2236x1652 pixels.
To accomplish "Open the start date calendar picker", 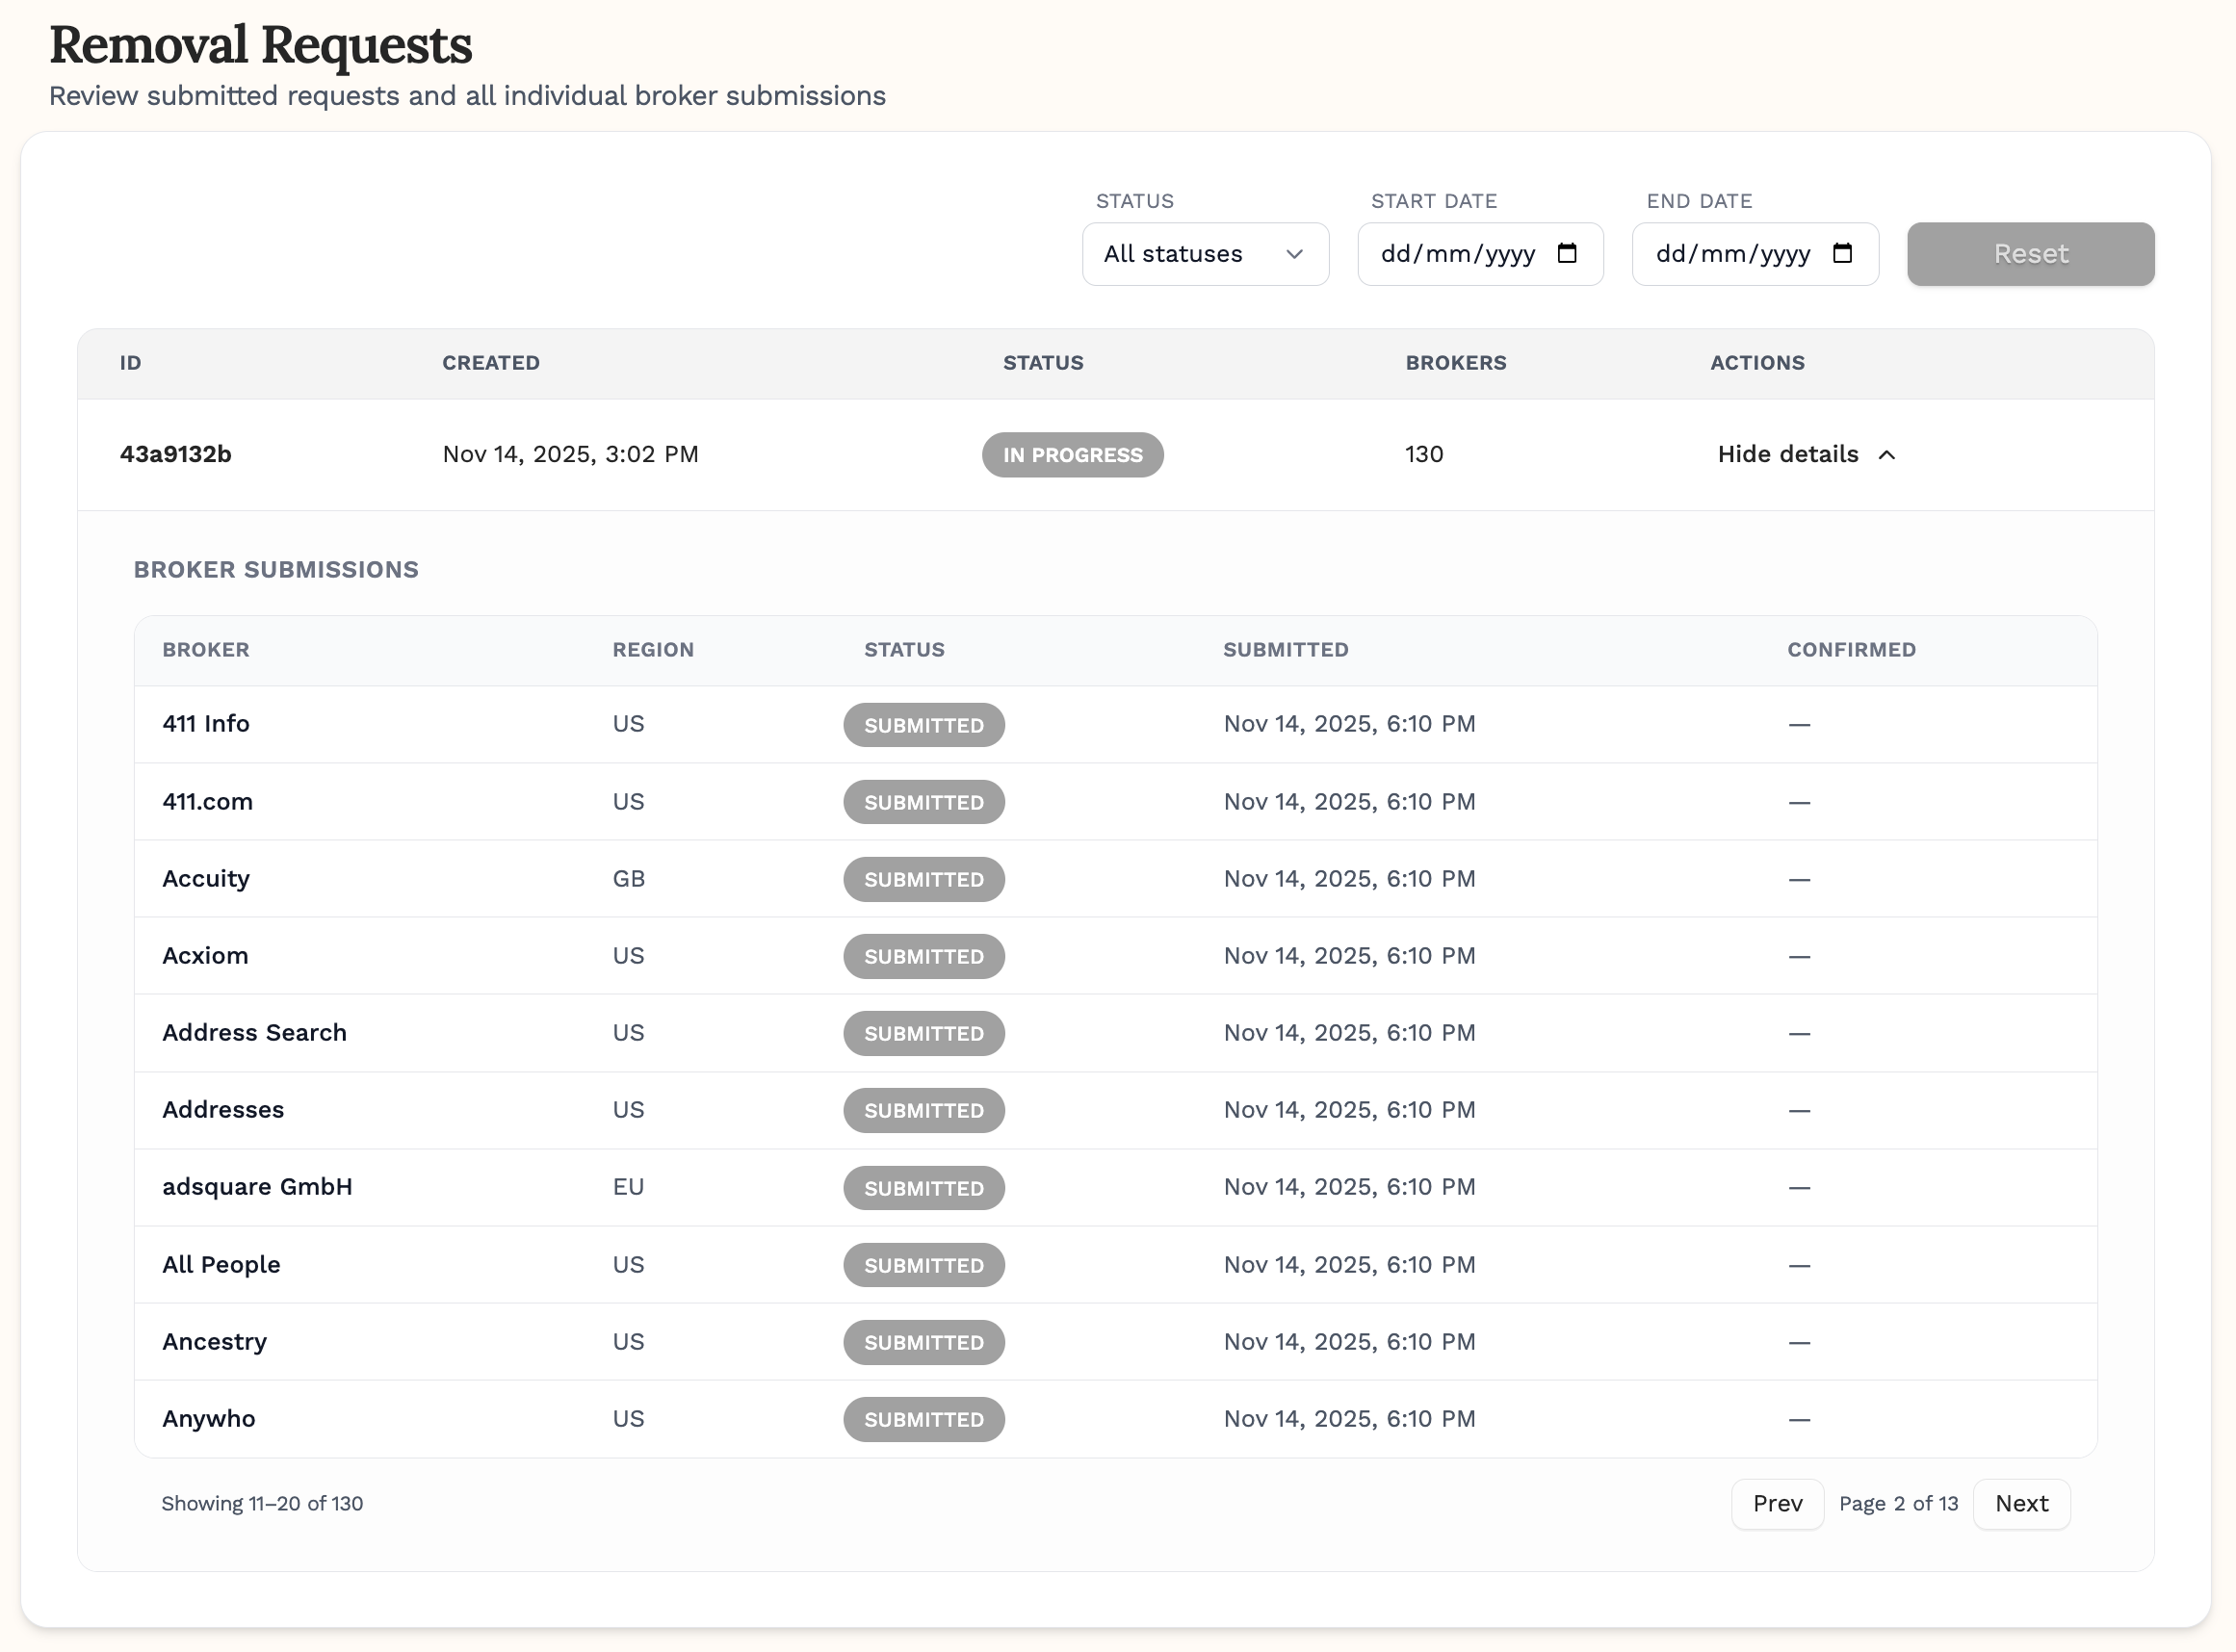I will tap(1566, 254).
